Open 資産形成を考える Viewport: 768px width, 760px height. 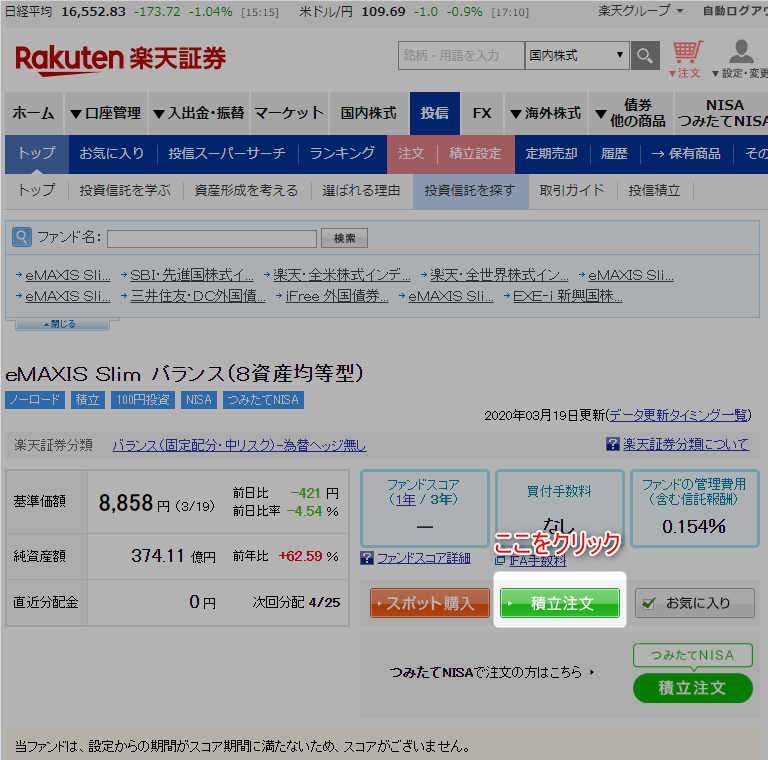tap(246, 190)
